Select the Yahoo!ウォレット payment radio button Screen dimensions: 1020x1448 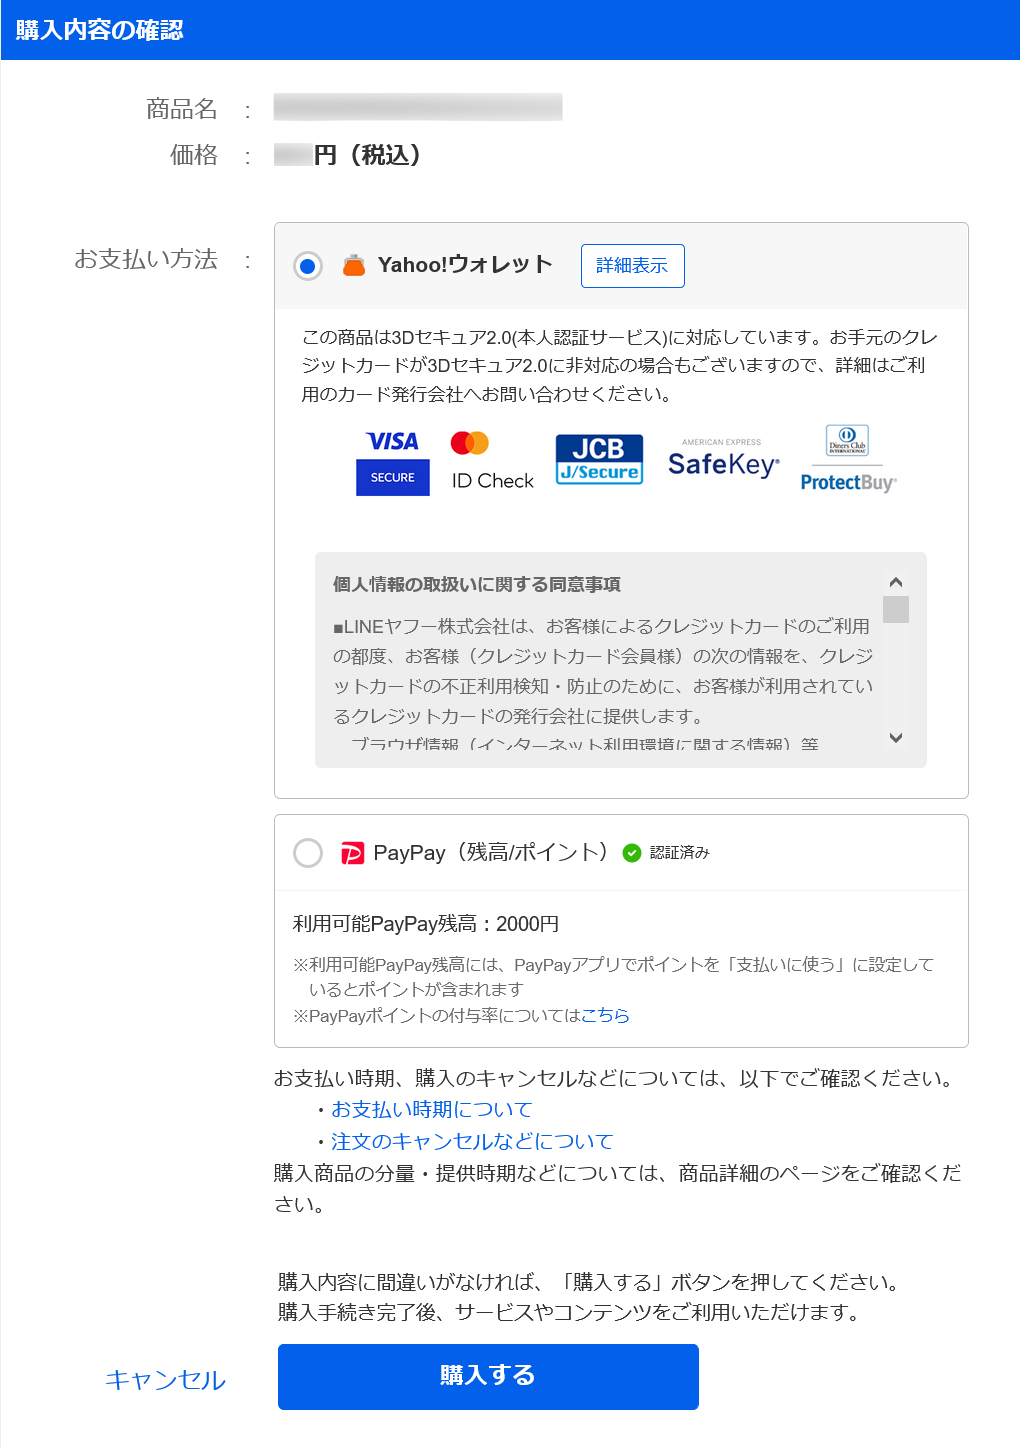pyautogui.click(x=308, y=266)
